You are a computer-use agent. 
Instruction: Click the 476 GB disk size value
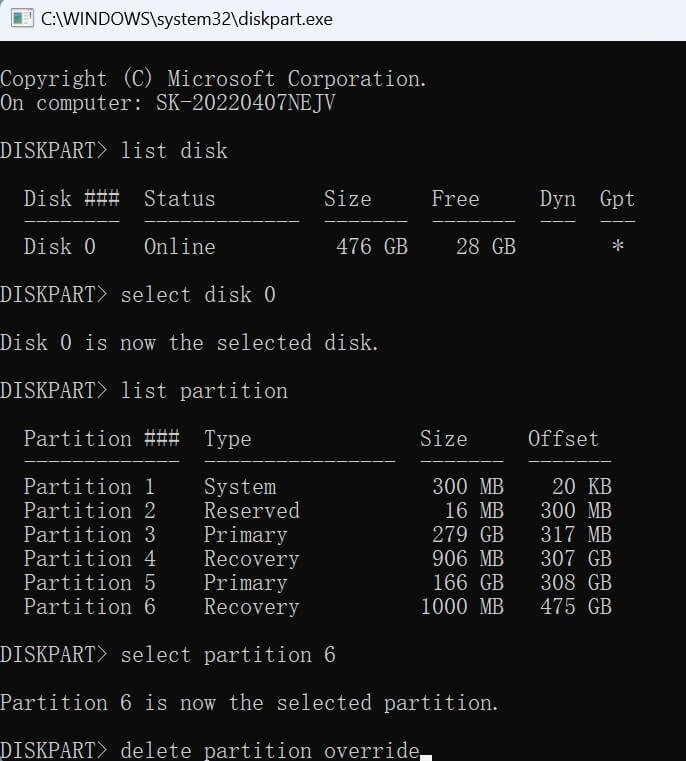click(x=372, y=247)
